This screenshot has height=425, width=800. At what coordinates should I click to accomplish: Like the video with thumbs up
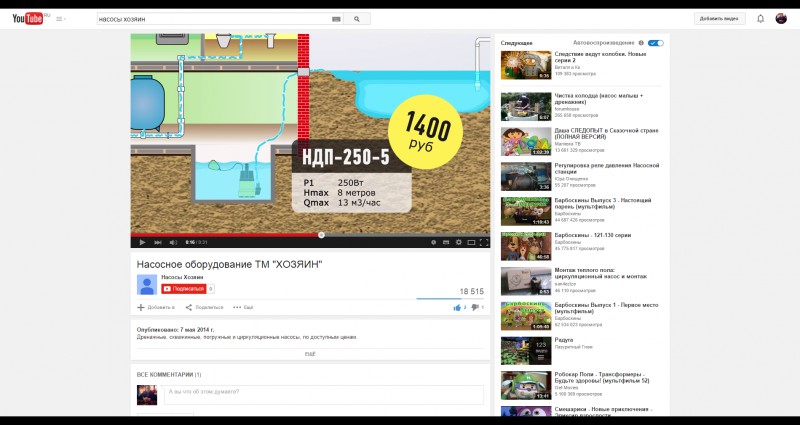click(x=458, y=307)
